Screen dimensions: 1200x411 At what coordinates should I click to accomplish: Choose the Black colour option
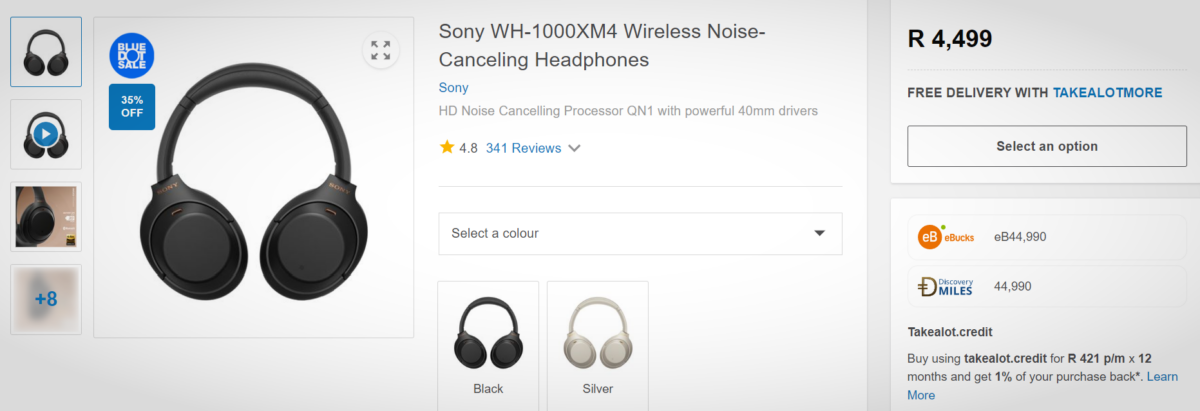(488, 345)
